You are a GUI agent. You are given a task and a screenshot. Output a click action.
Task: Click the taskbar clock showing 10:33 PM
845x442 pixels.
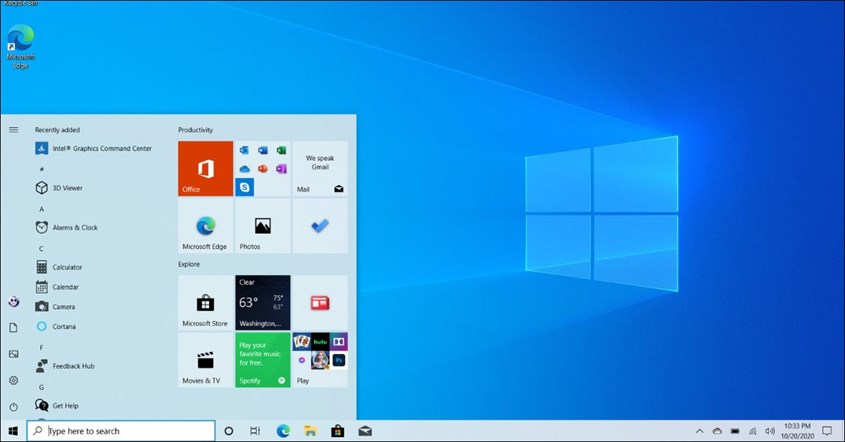click(x=798, y=431)
